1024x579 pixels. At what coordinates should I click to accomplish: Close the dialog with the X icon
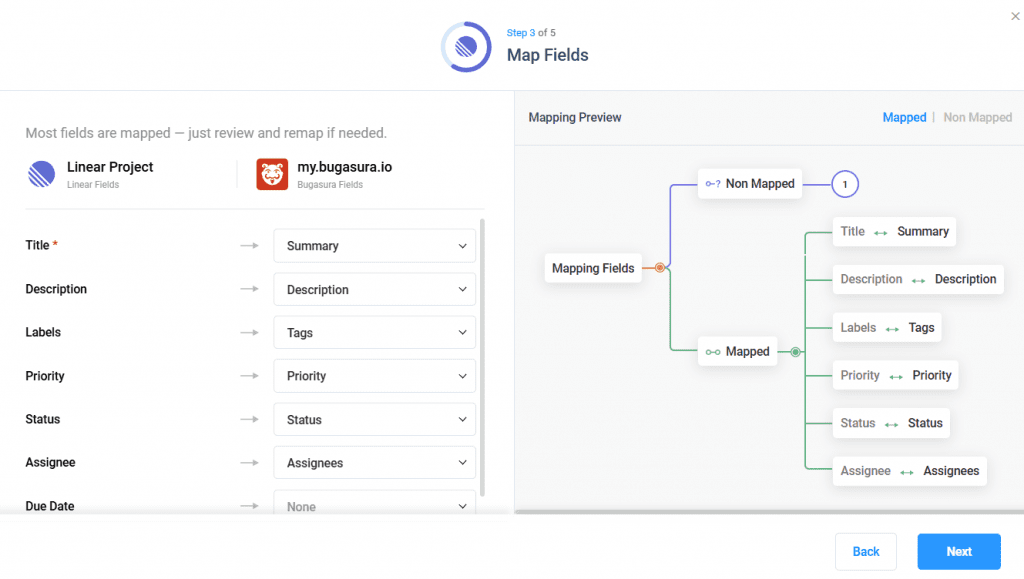pos(1016,16)
